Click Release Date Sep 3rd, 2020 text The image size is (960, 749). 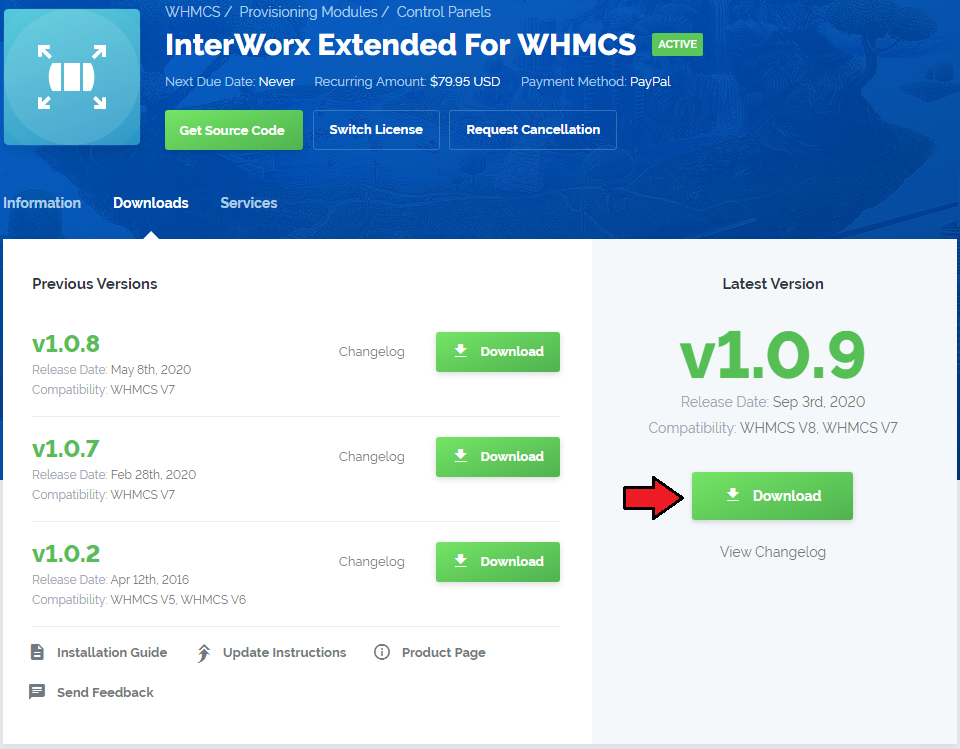tap(773, 402)
